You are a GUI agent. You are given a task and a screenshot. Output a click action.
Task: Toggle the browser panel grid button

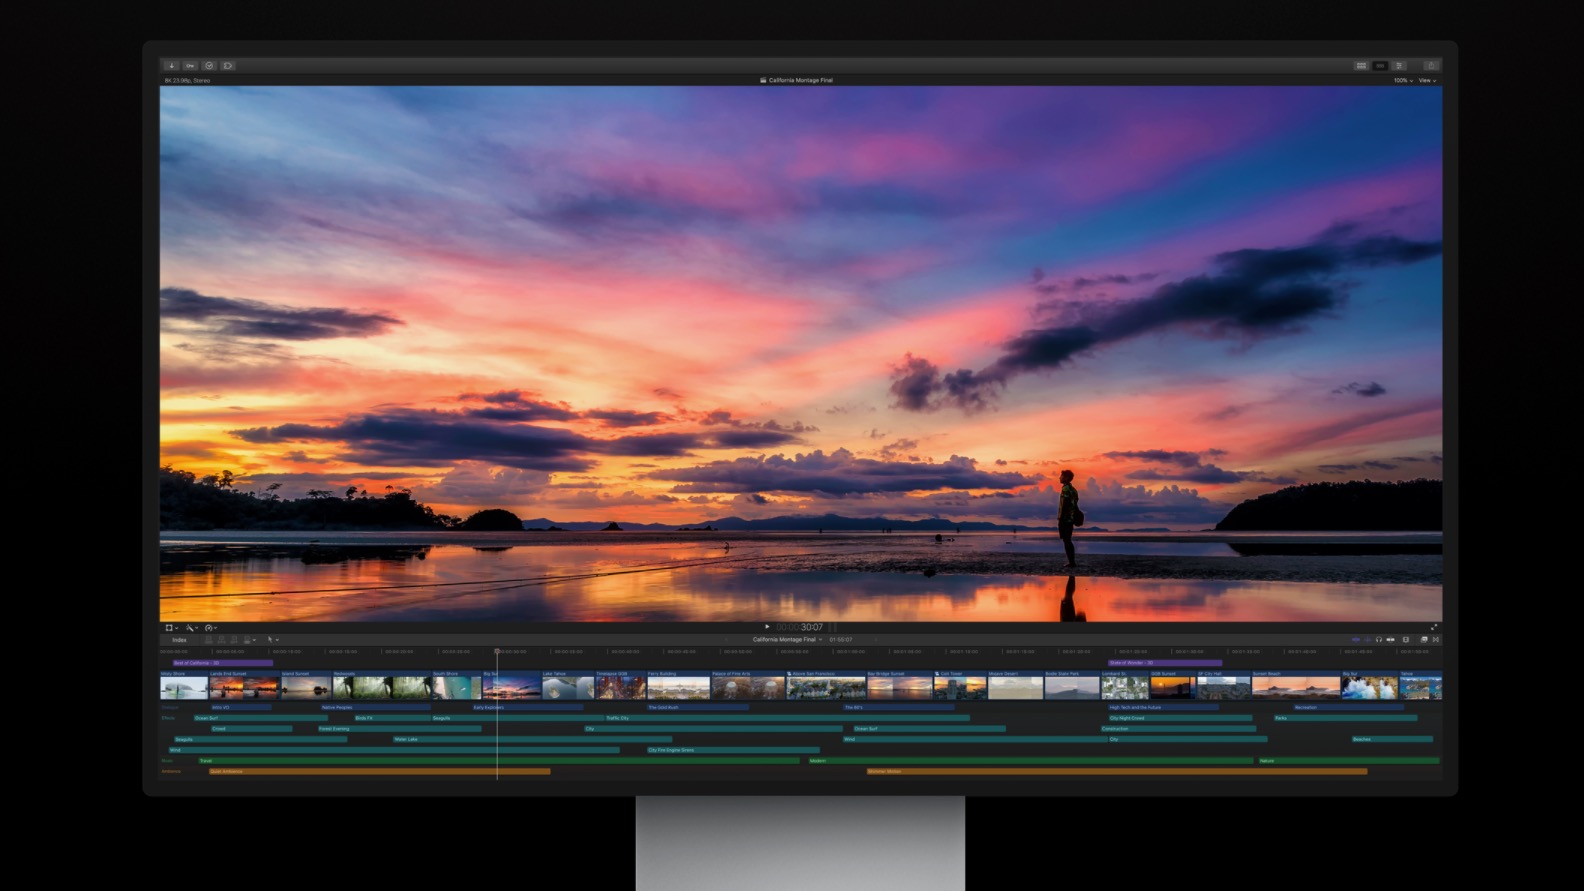tap(1361, 66)
